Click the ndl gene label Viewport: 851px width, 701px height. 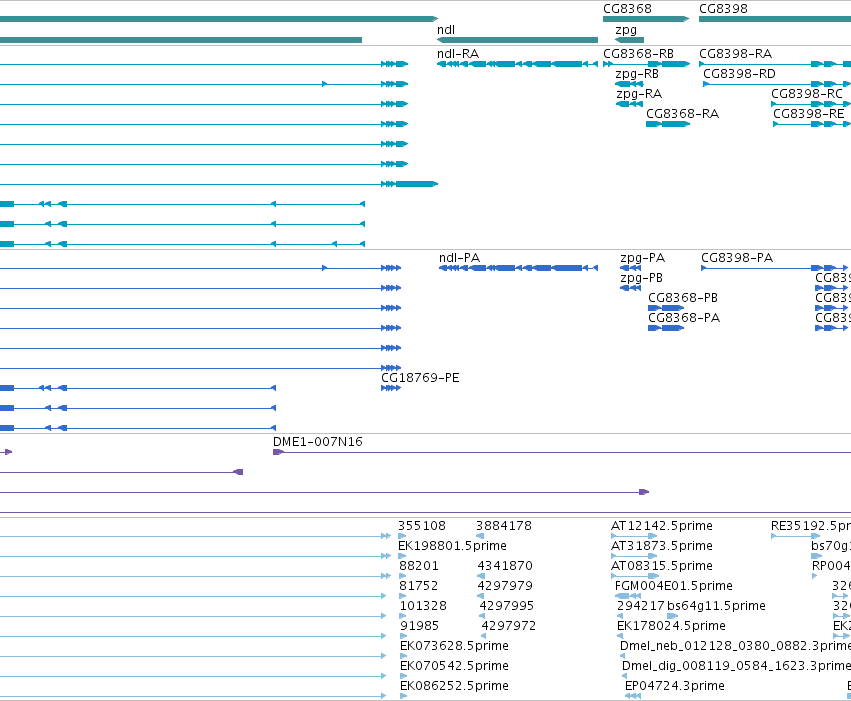coord(446,30)
